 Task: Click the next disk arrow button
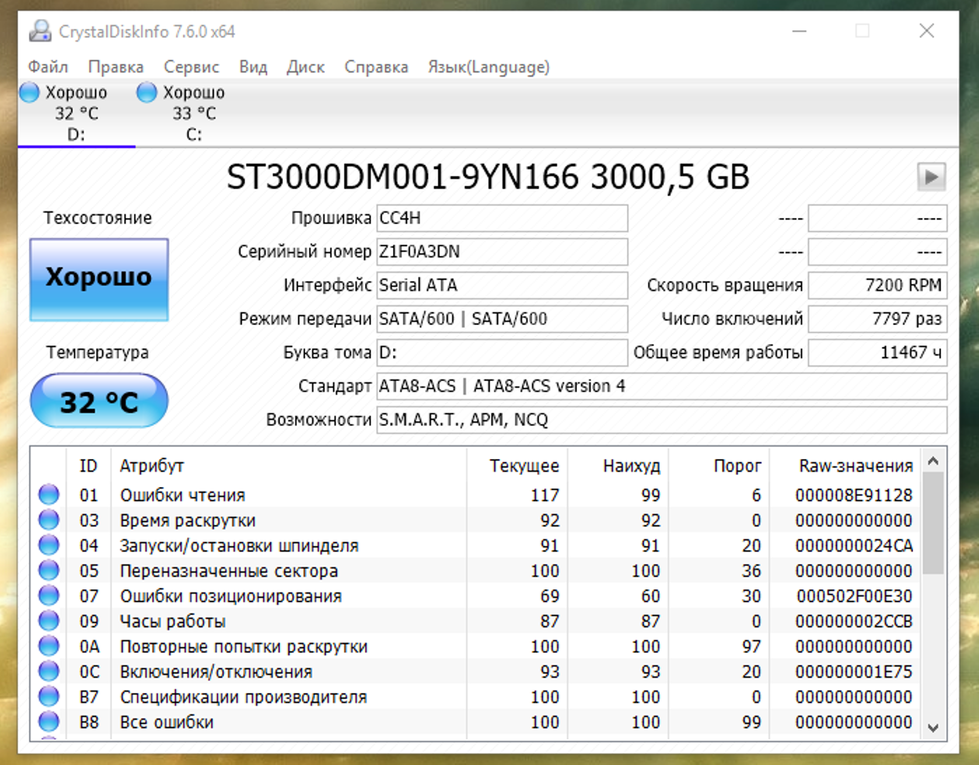point(931,177)
